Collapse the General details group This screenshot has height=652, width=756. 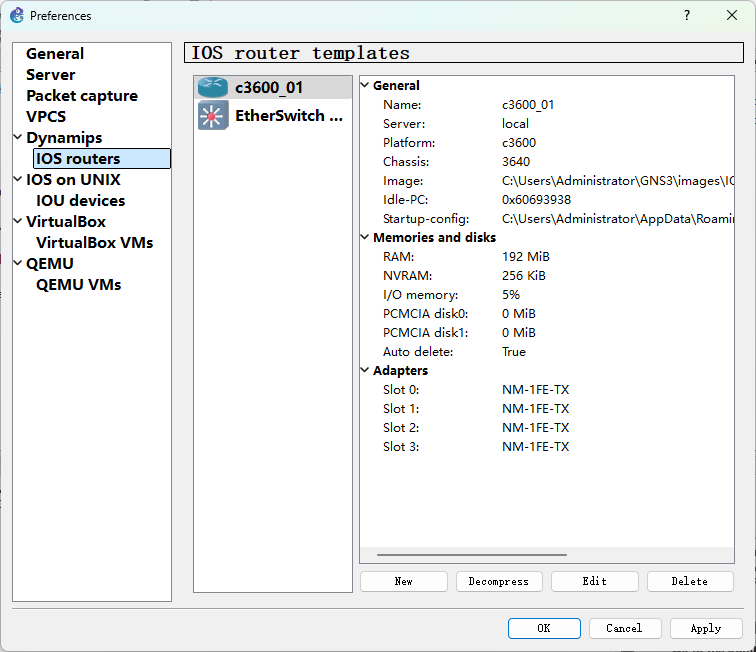[365, 85]
